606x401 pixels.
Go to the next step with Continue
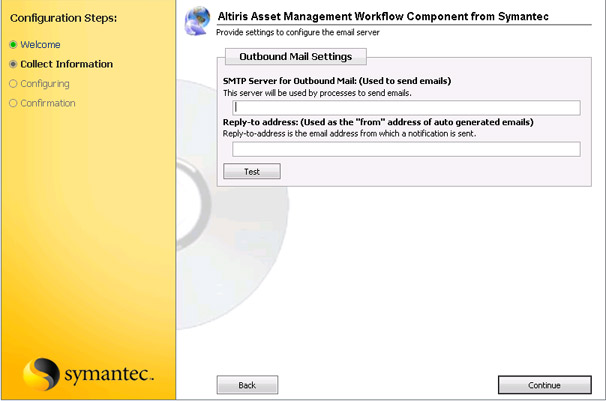tap(544, 385)
